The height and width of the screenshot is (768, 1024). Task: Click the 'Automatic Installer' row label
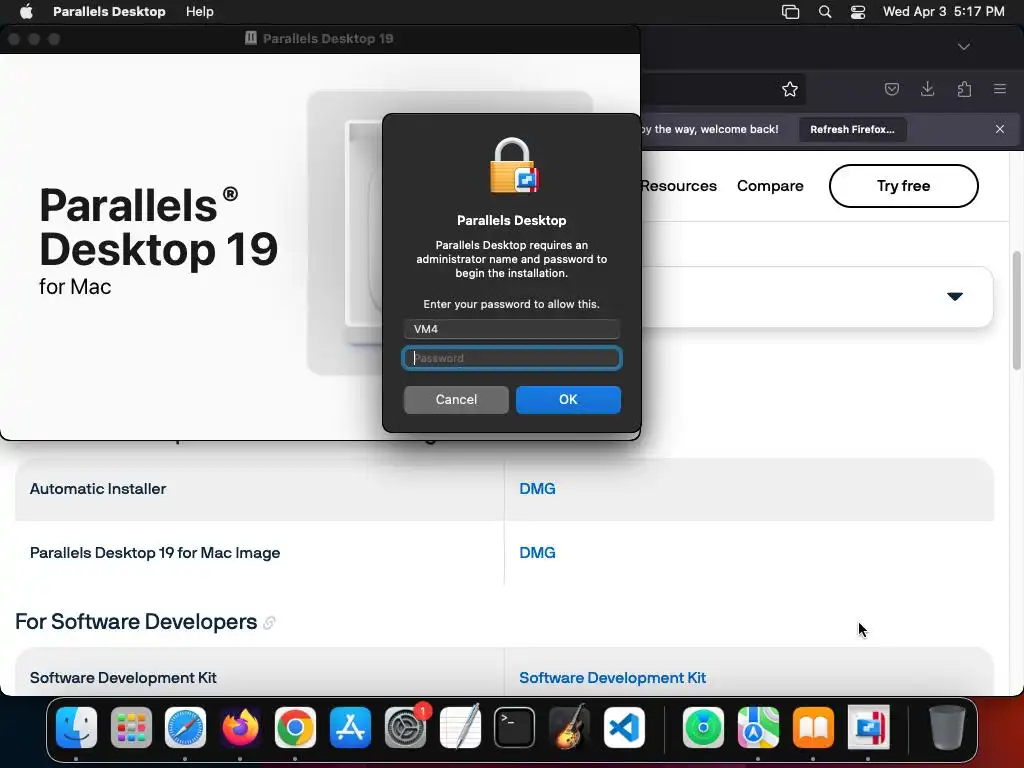[98, 488]
